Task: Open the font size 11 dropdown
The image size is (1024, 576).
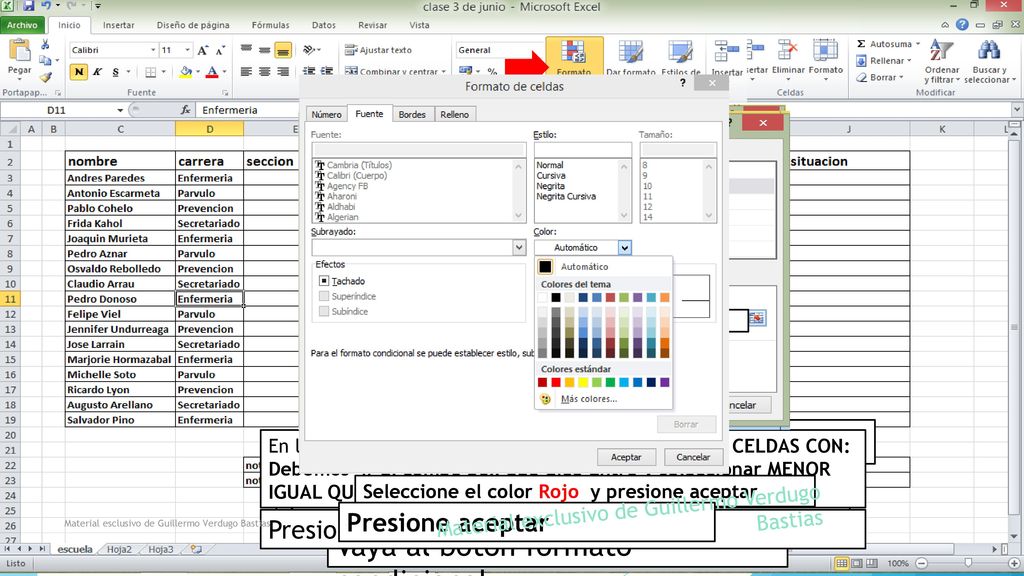Action: click(x=187, y=50)
